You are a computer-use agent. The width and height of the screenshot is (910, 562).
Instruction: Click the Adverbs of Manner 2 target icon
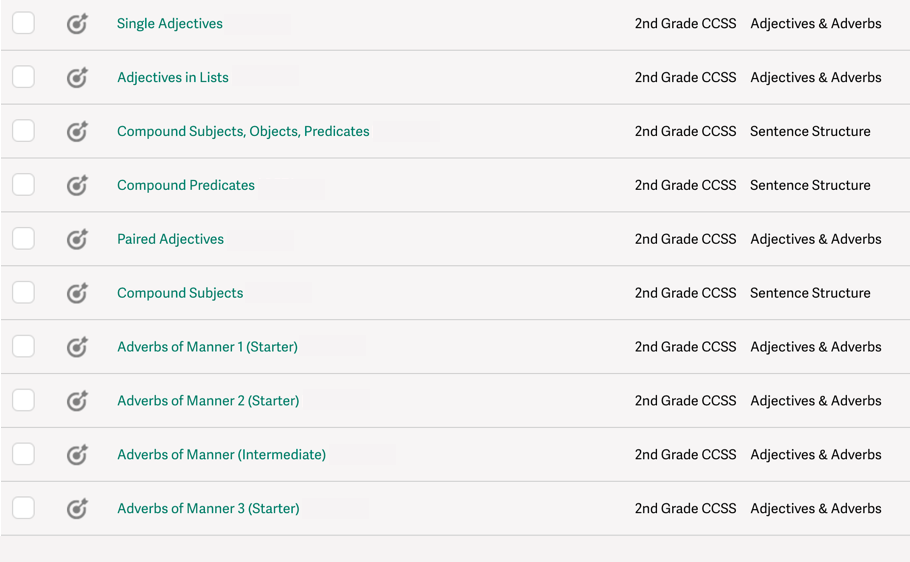click(x=77, y=401)
